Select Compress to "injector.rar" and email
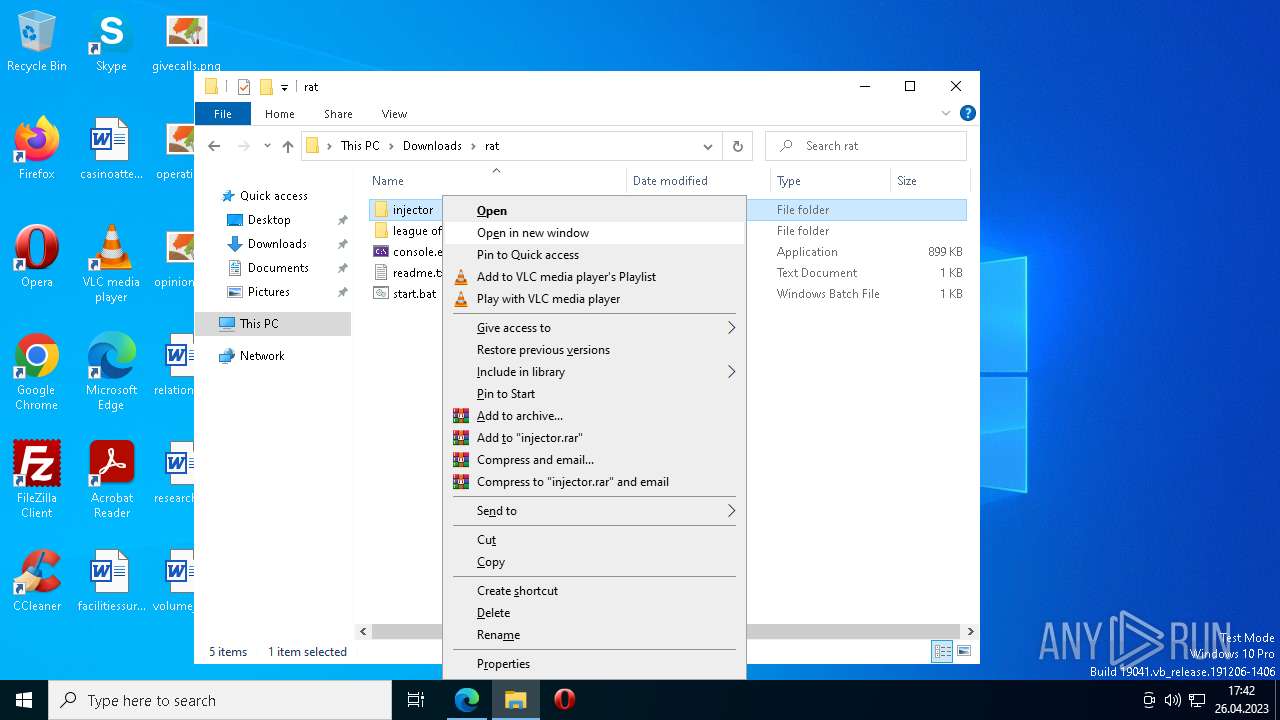1280x720 pixels. click(594, 482)
